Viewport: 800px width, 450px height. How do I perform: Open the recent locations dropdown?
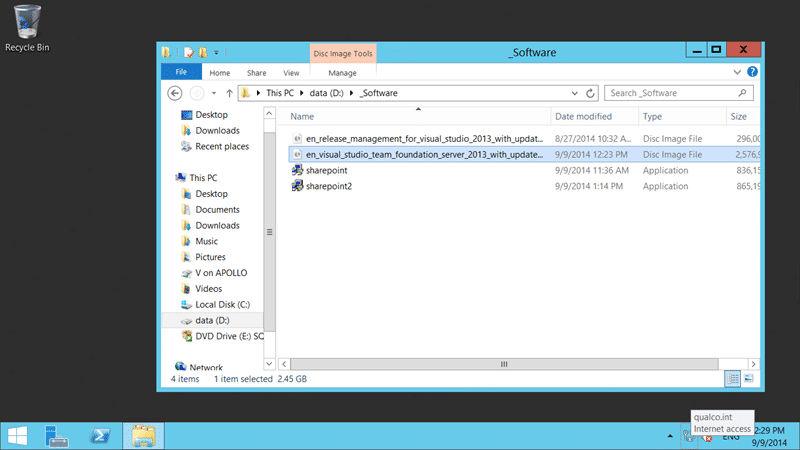(x=214, y=93)
